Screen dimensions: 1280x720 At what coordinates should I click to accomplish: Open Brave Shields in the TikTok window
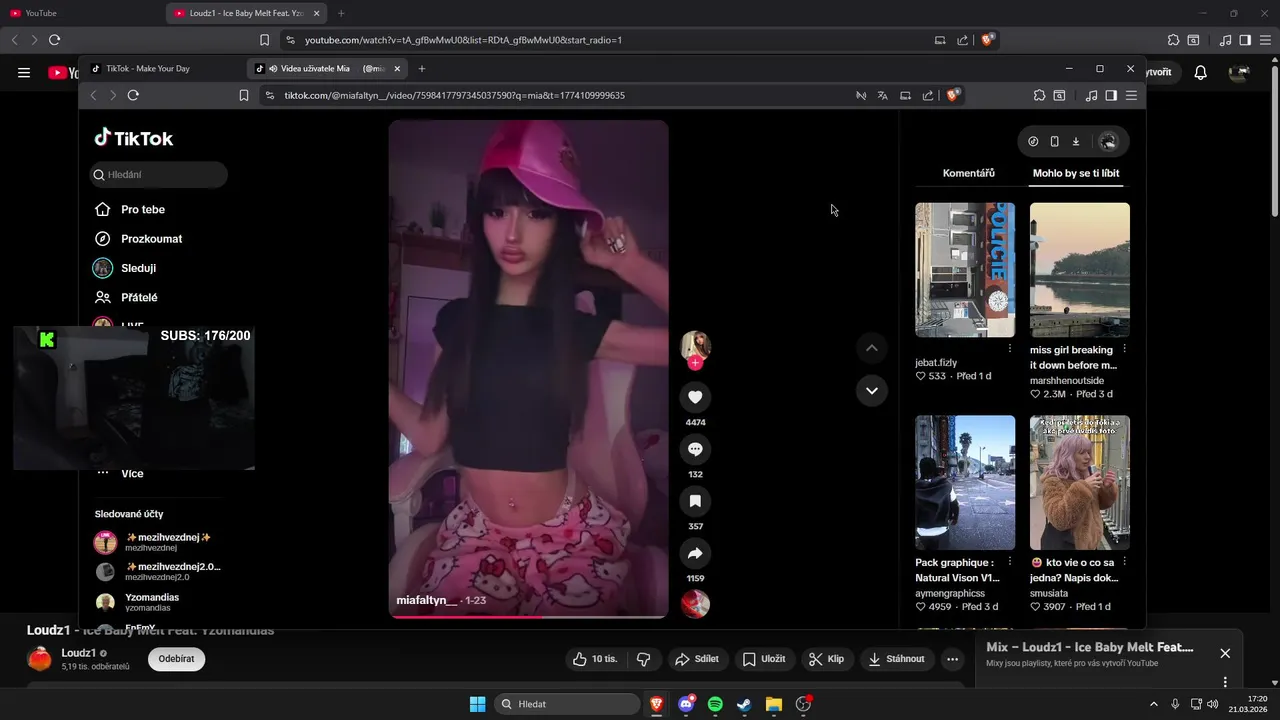[952, 95]
